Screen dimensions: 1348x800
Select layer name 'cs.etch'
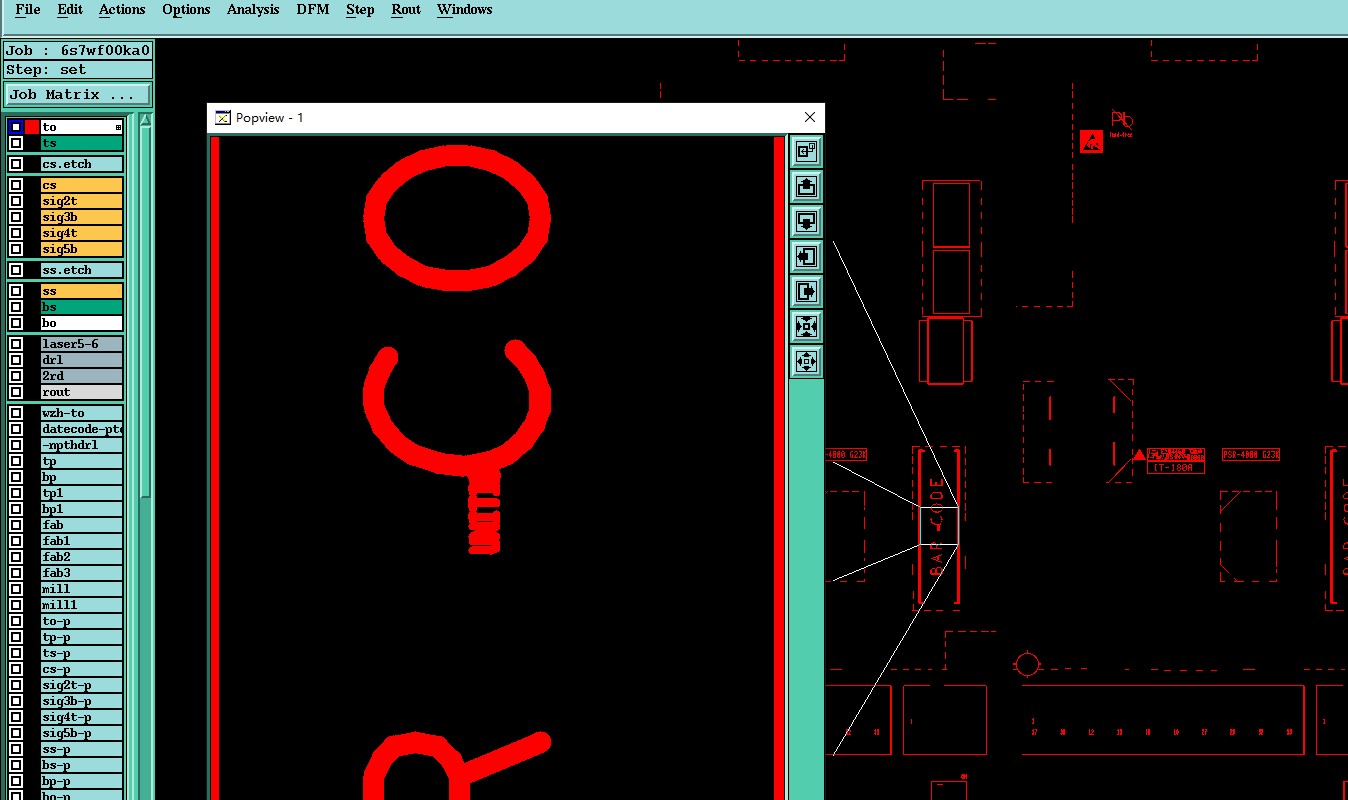click(81, 164)
